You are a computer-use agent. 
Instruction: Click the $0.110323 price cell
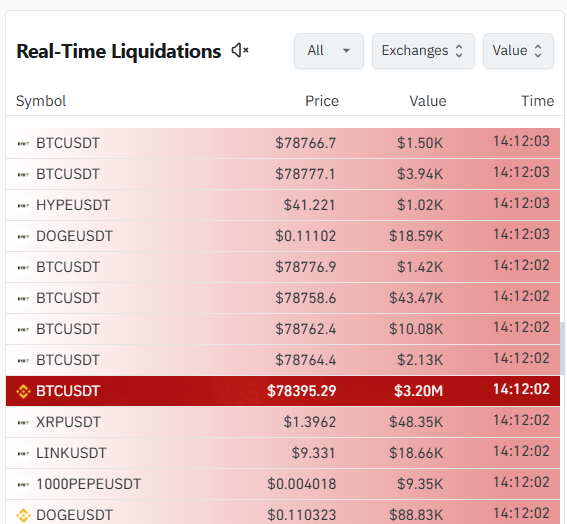[302, 515]
